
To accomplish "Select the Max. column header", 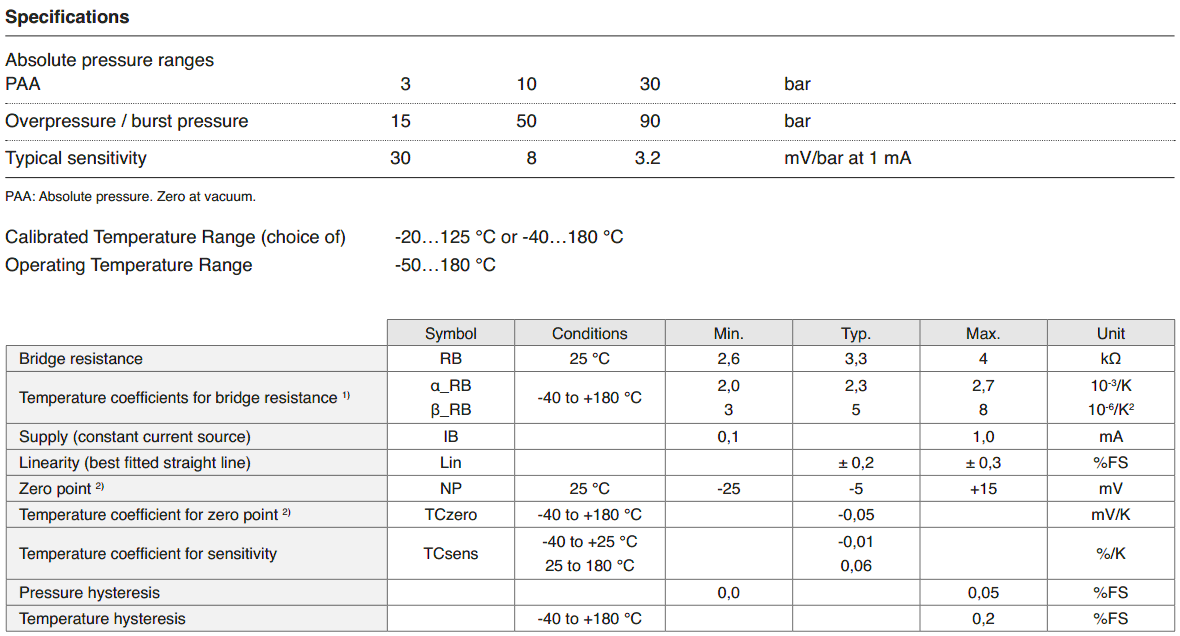I will [x=983, y=333].
